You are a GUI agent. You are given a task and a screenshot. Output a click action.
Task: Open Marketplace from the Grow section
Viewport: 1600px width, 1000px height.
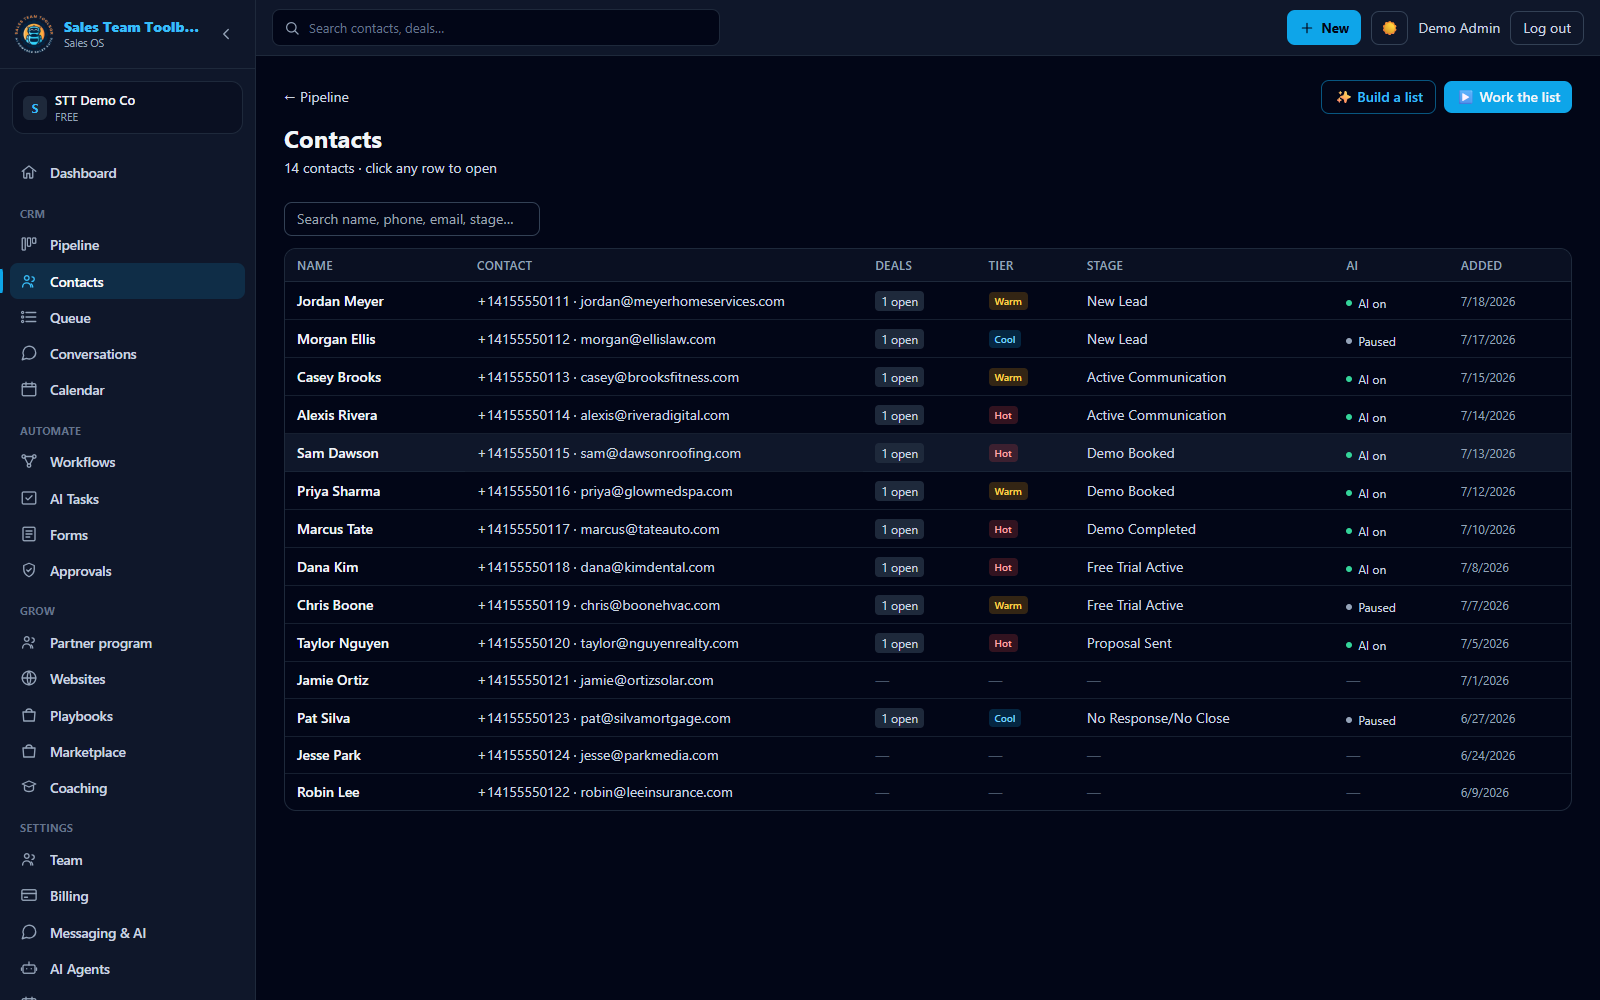pyautogui.click(x=127, y=752)
